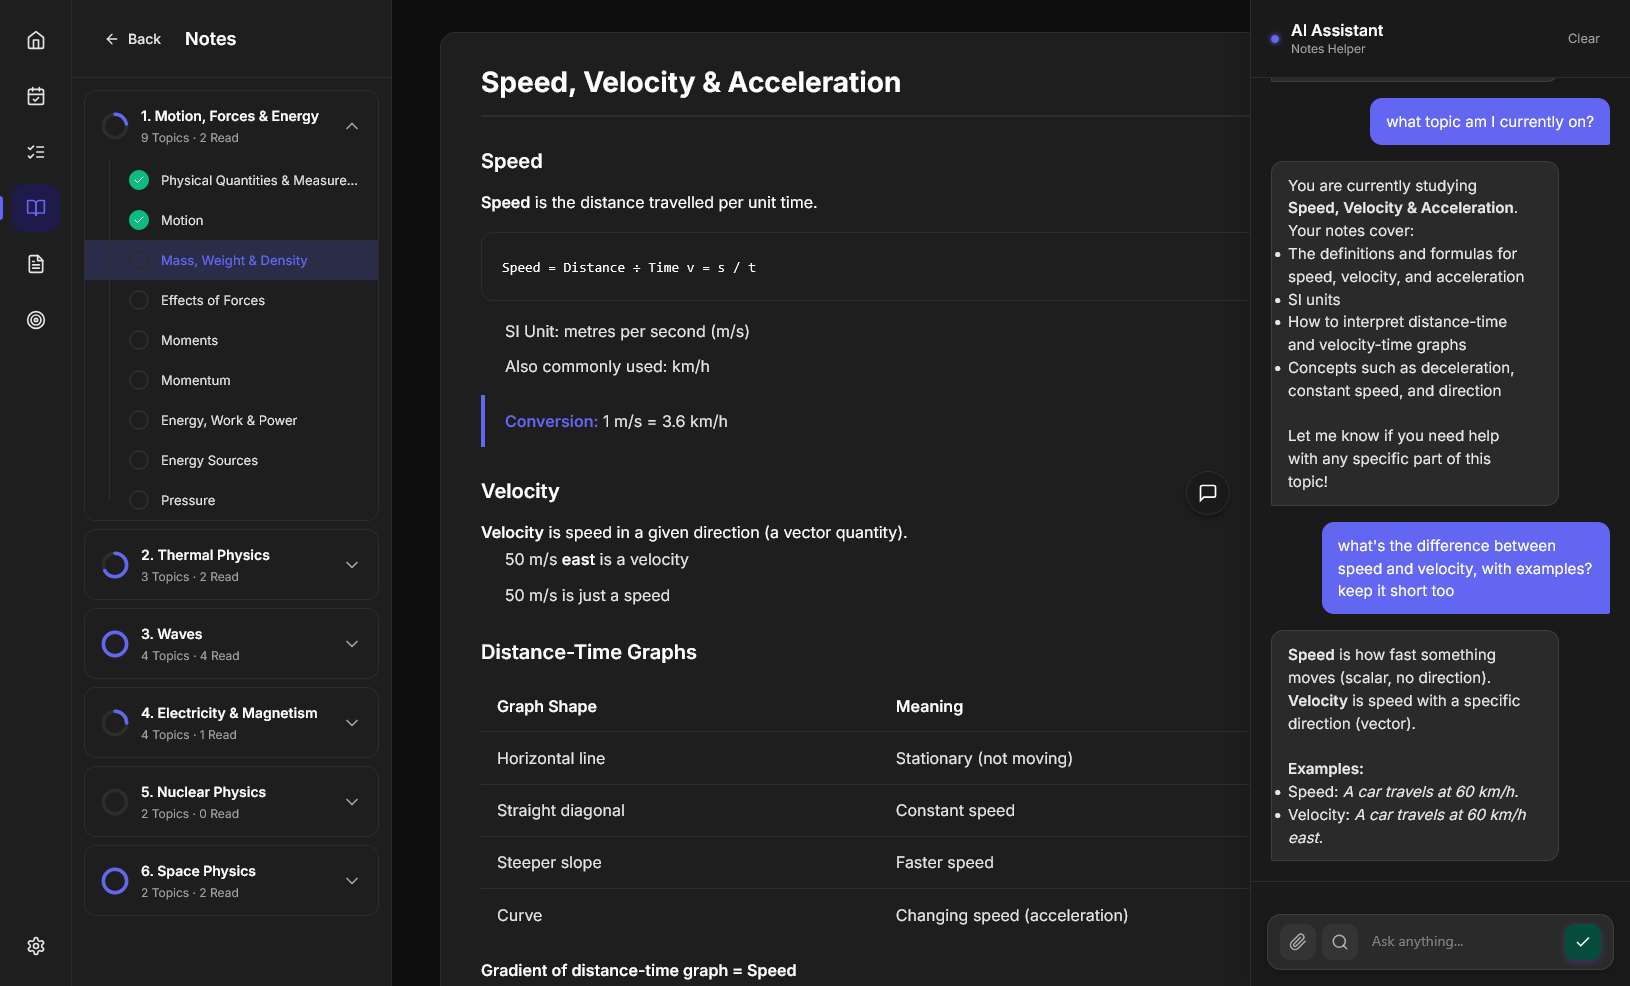The image size is (1630, 986).
Task: Open the goals target icon
Action: (36, 320)
